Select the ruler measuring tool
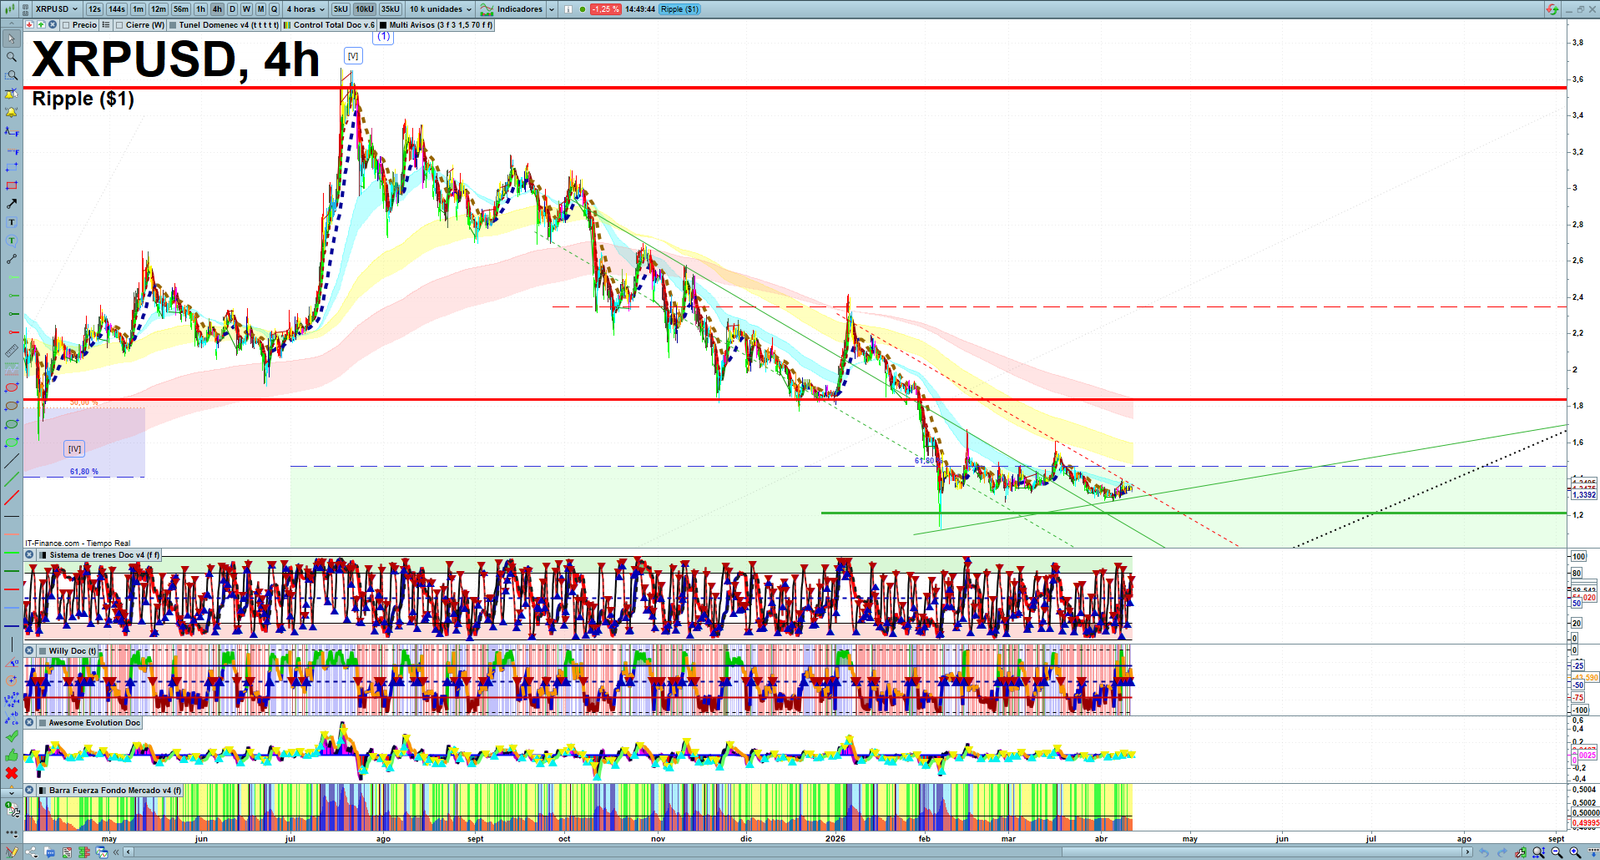This screenshot has height=860, width=1600. [x=11, y=351]
